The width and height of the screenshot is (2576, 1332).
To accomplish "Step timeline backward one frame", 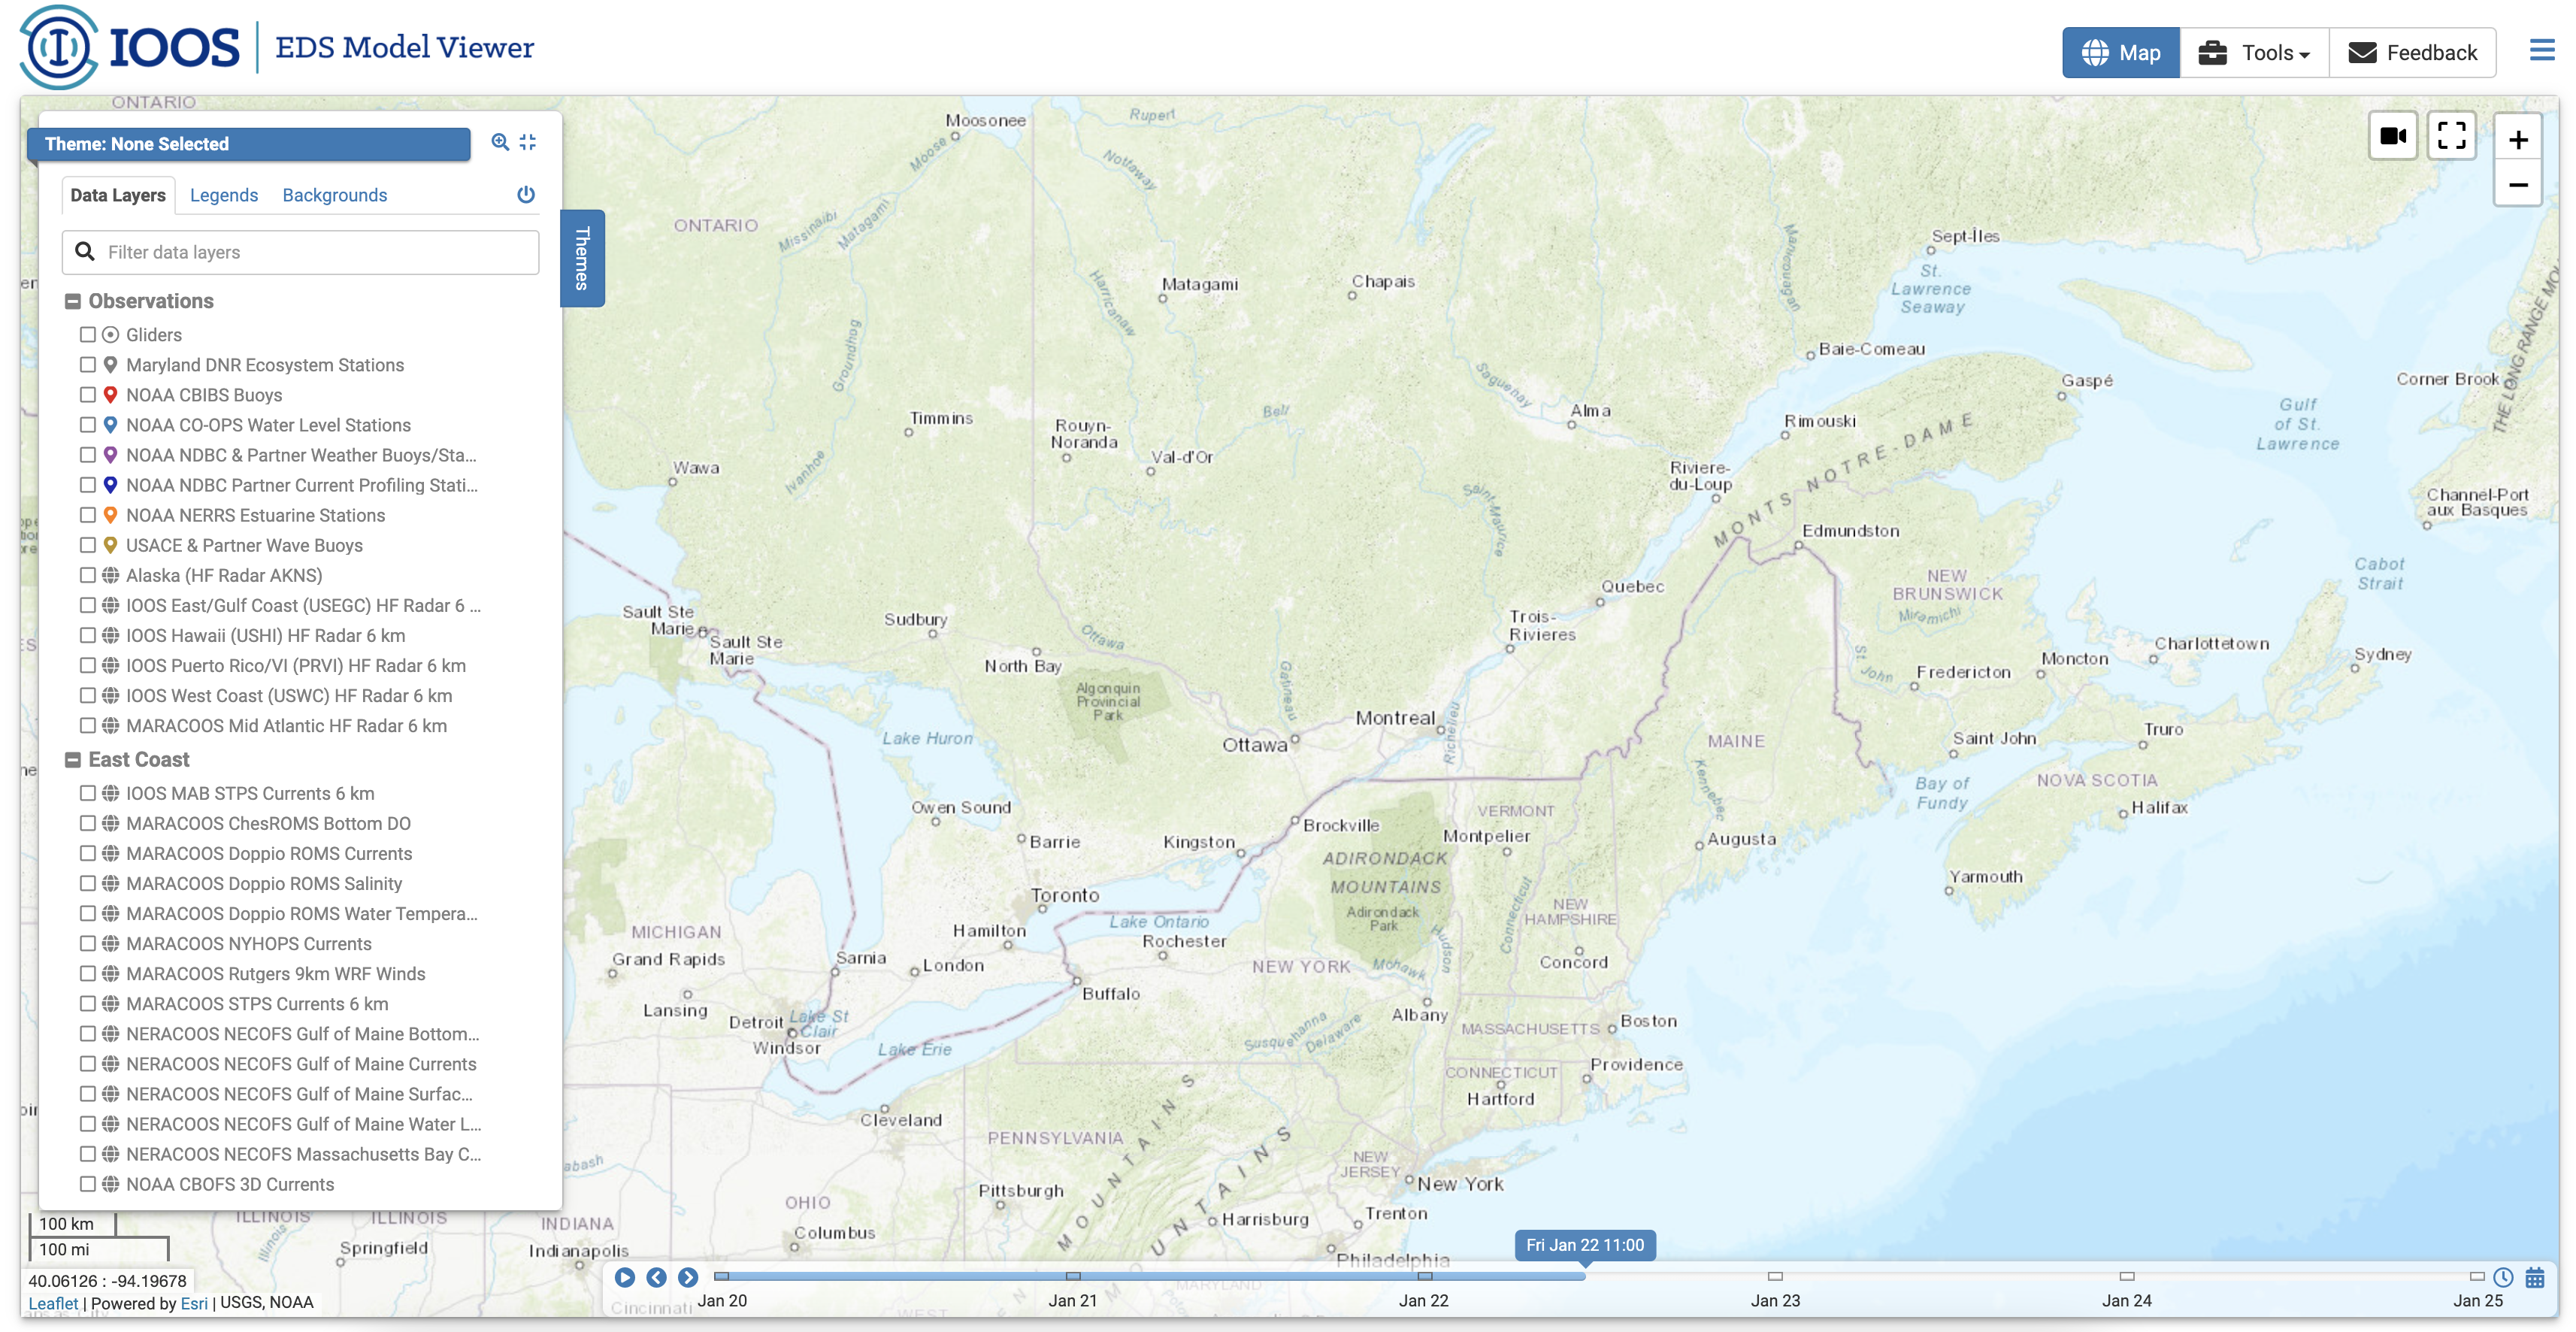I will coord(656,1277).
